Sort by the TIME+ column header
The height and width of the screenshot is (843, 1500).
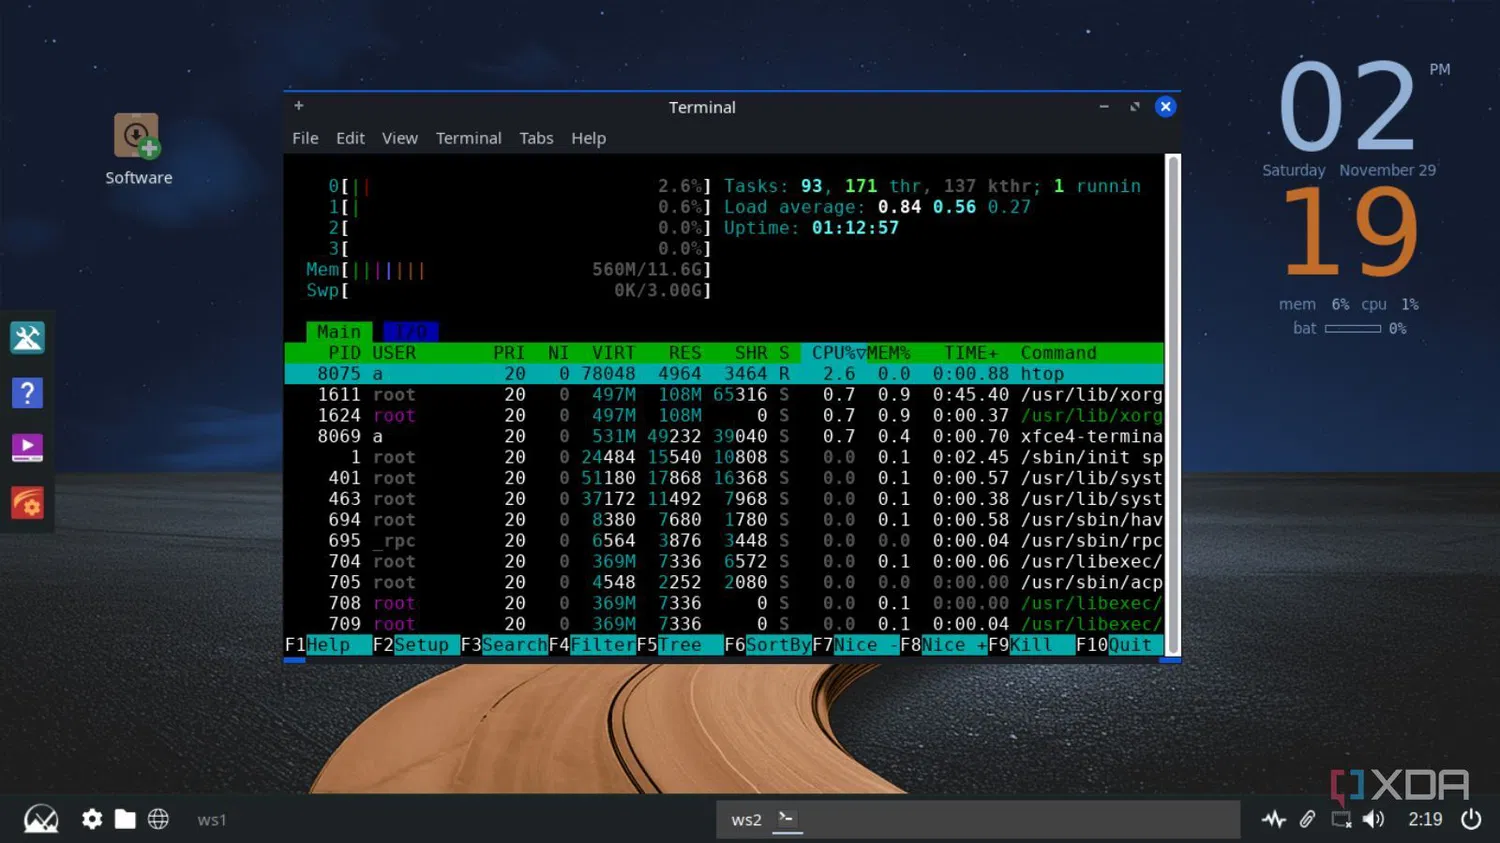tap(971, 353)
